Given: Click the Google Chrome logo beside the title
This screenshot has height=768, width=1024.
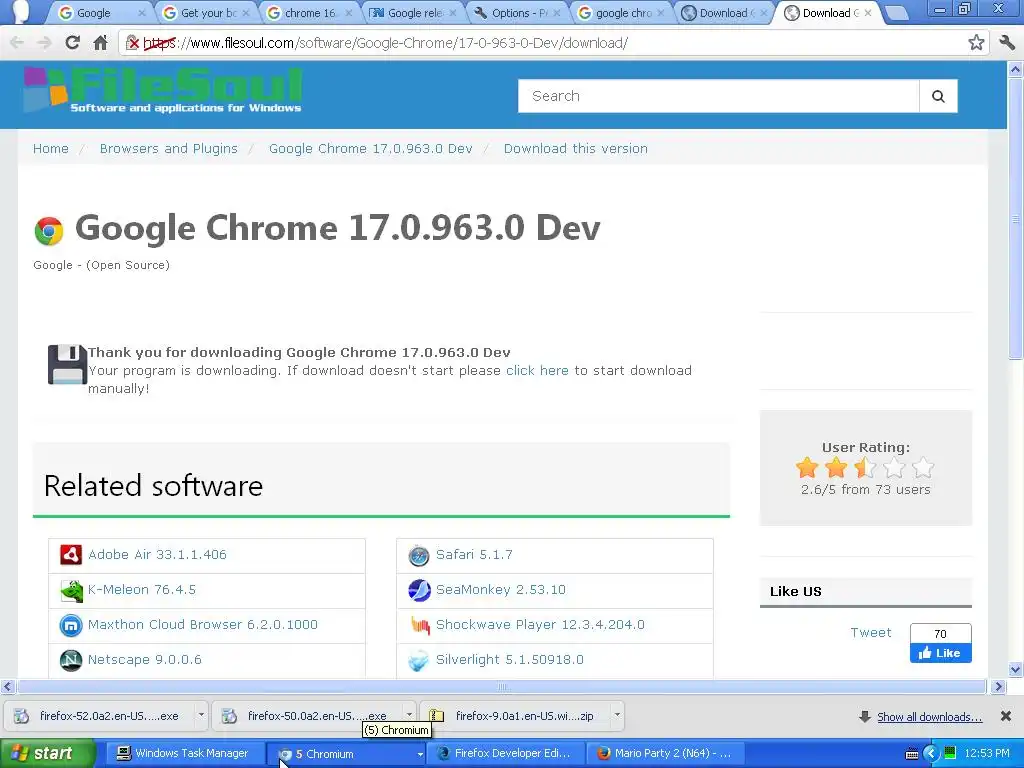Looking at the screenshot, I should coord(49,231).
